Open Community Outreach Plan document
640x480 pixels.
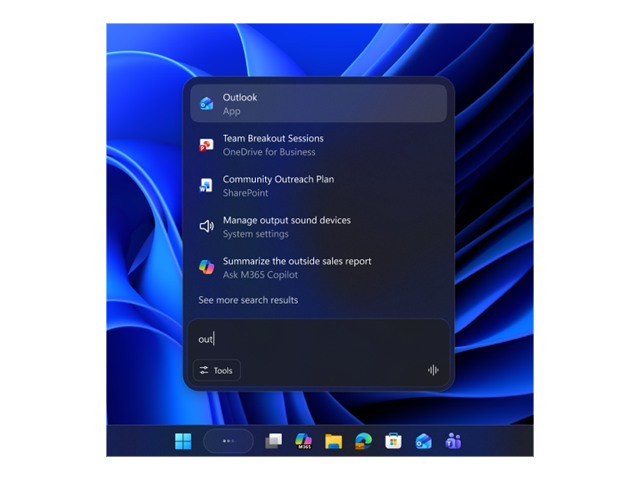[318, 186]
